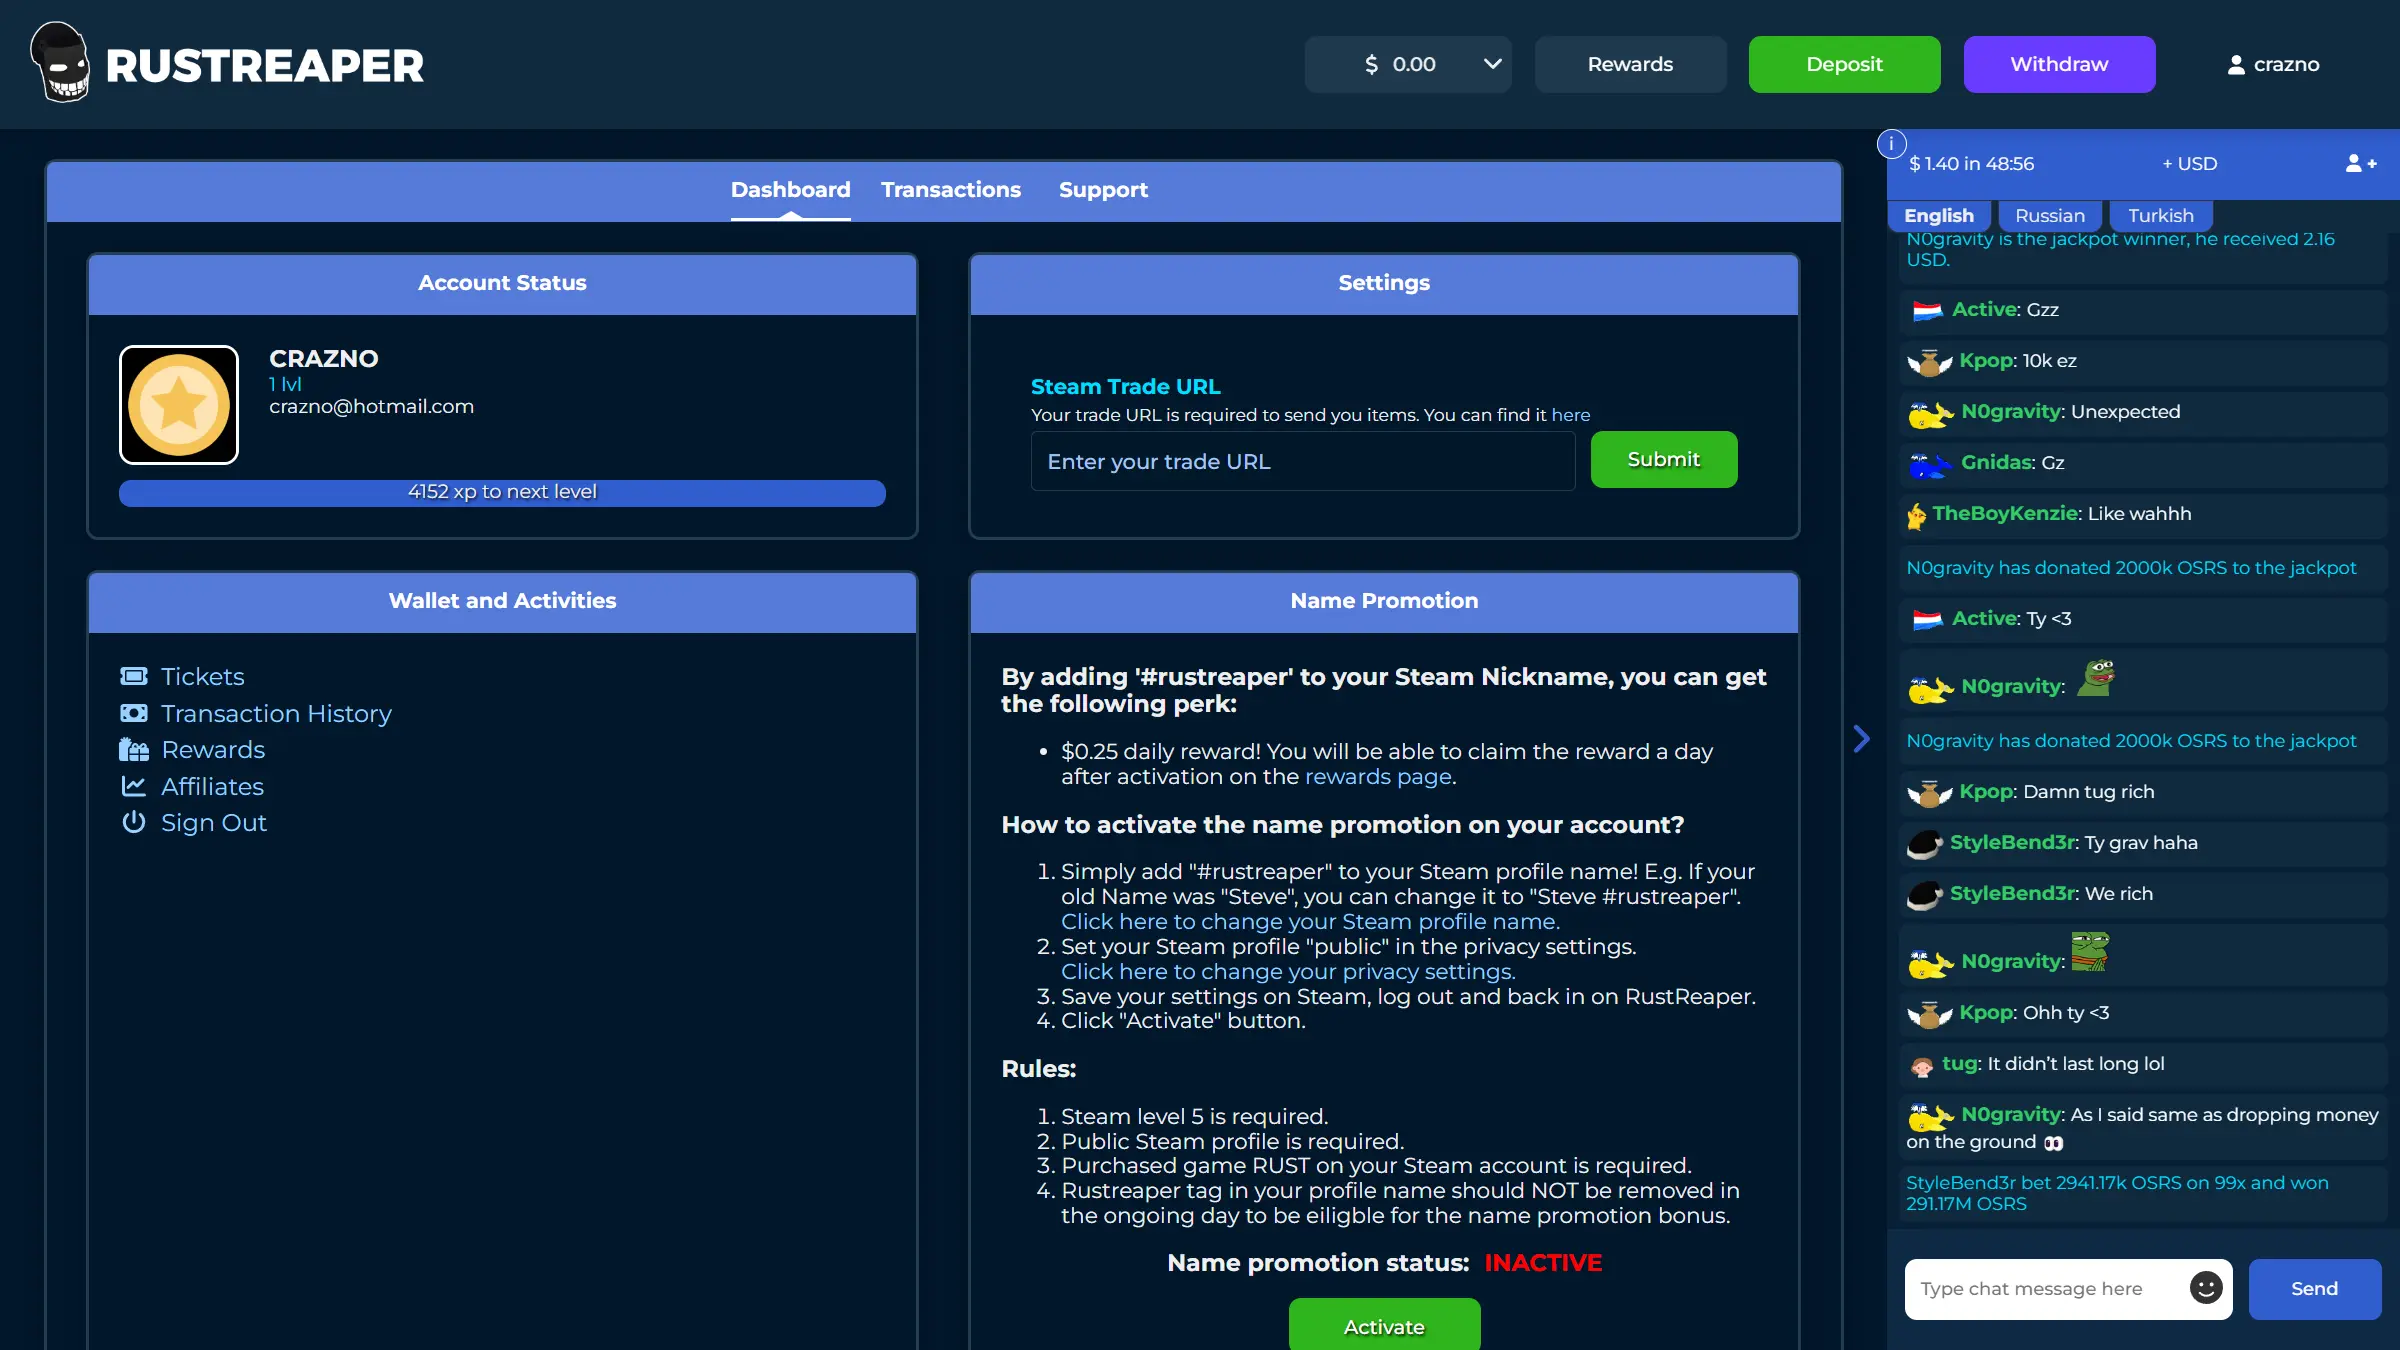Image resolution: width=2400 pixels, height=1350 pixels.
Task: Click the xp to next level progress bar
Action: (x=502, y=492)
